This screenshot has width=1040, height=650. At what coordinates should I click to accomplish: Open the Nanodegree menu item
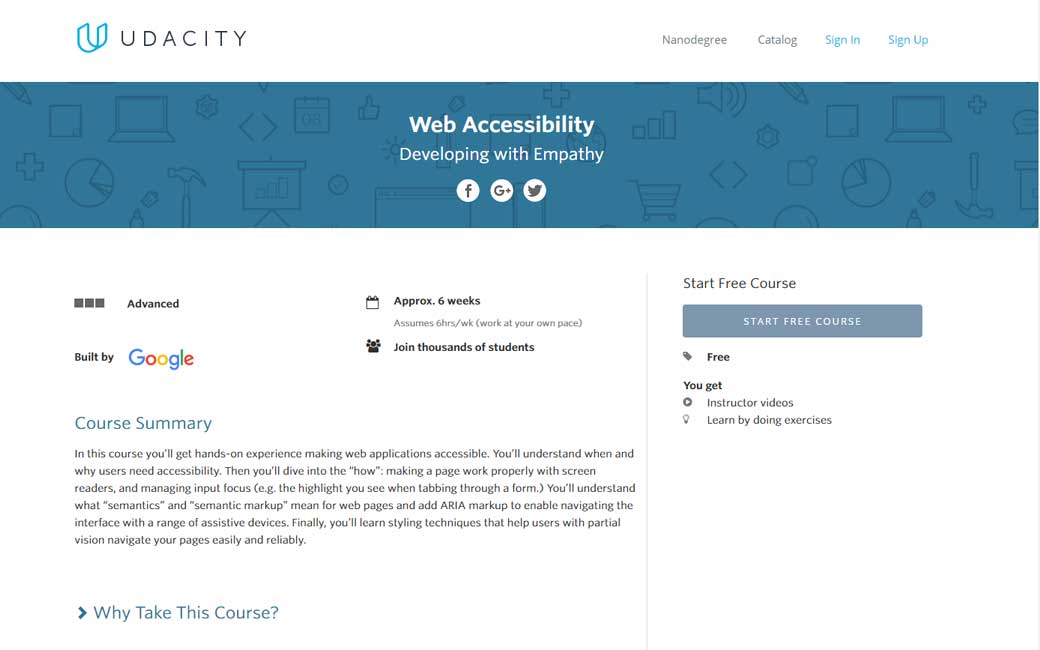point(694,40)
